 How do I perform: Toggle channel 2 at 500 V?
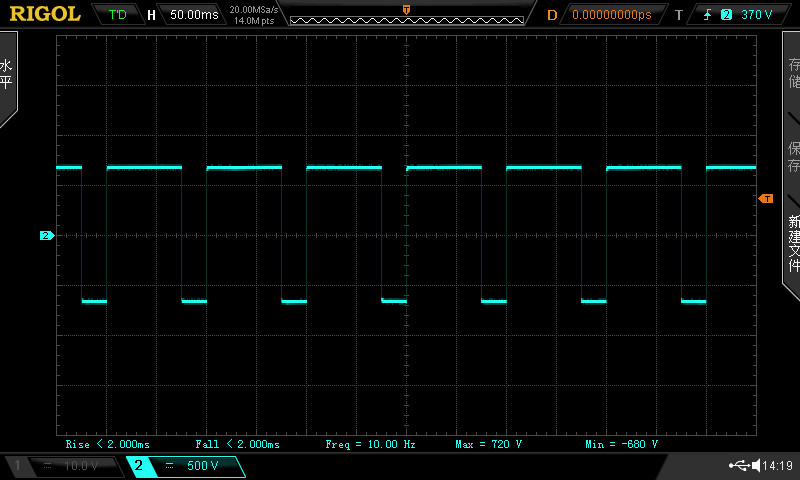tap(185, 466)
